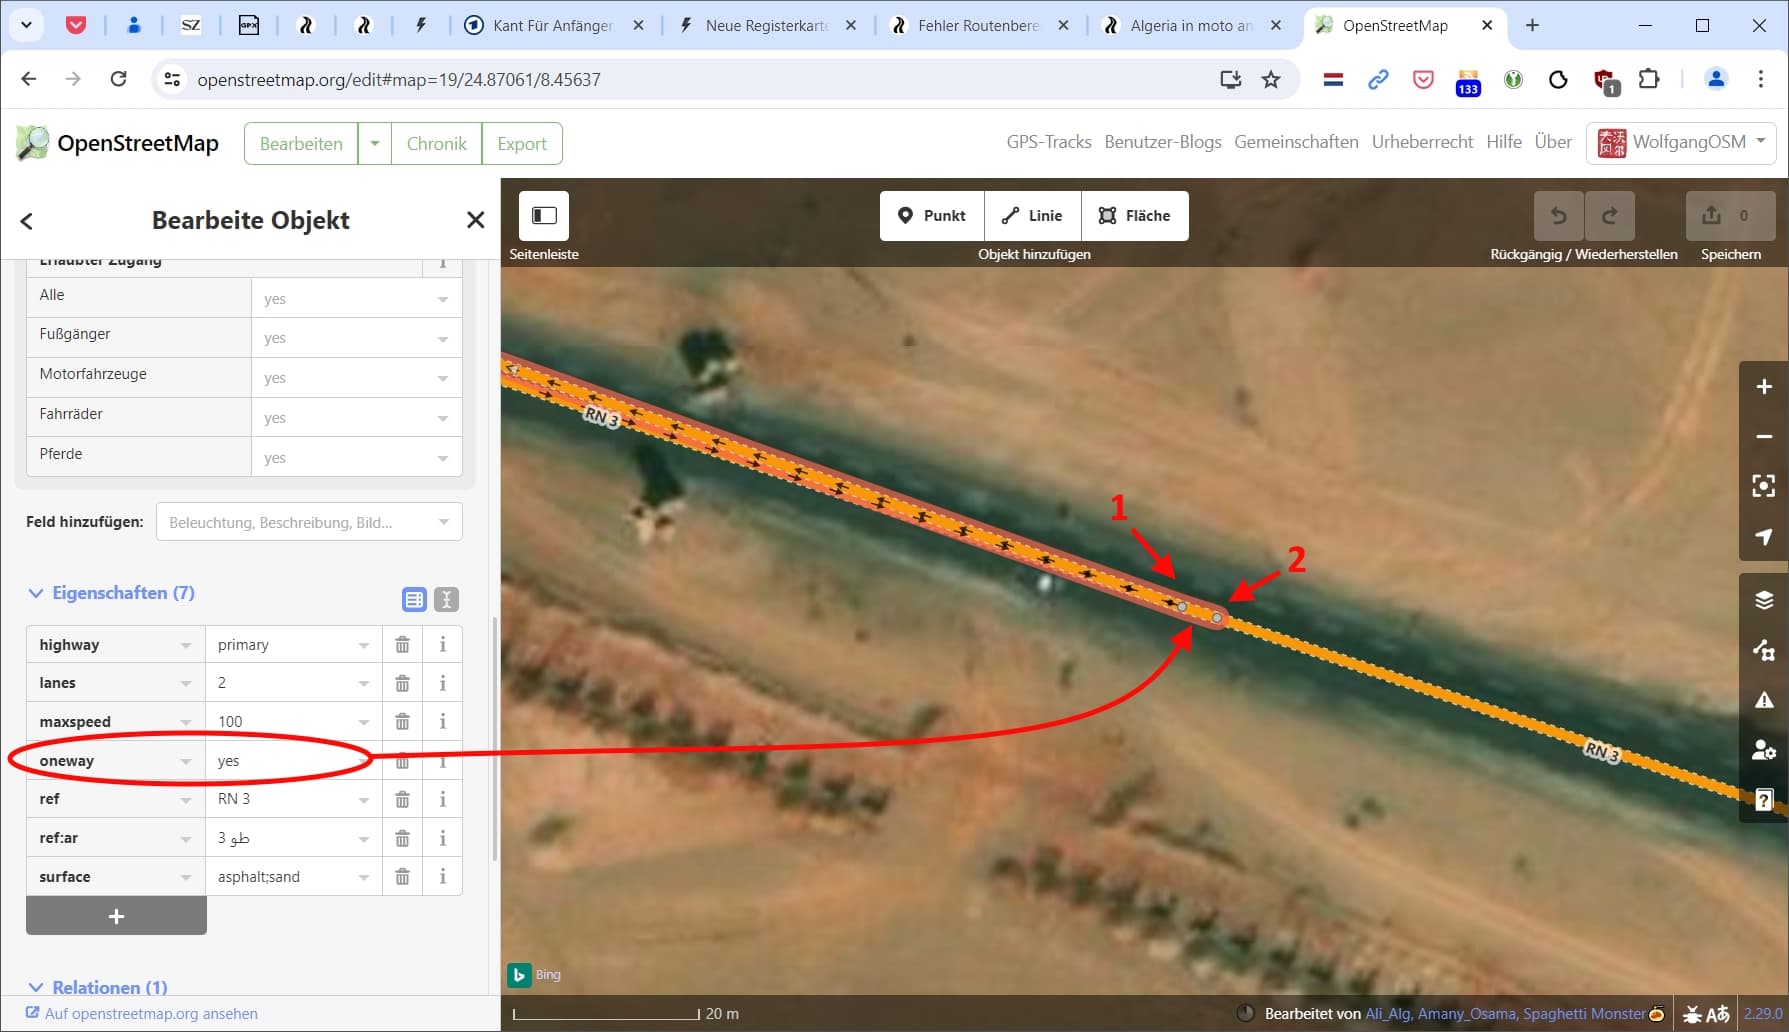
Task: Open GPS-Tracks menu item
Action: [x=1049, y=142]
